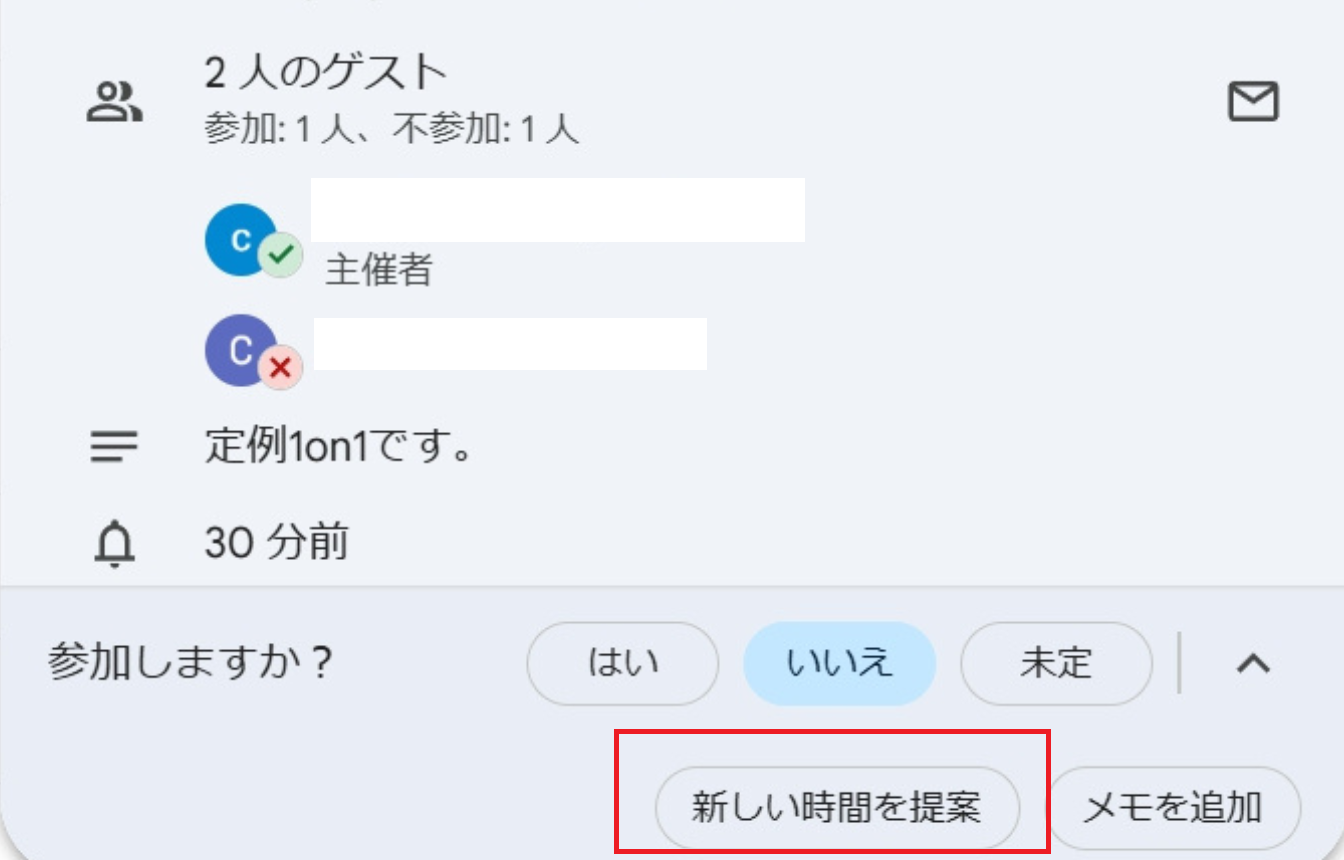Select the いいえ response option
The width and height of the screenshot is (1344, 860).
839,664
